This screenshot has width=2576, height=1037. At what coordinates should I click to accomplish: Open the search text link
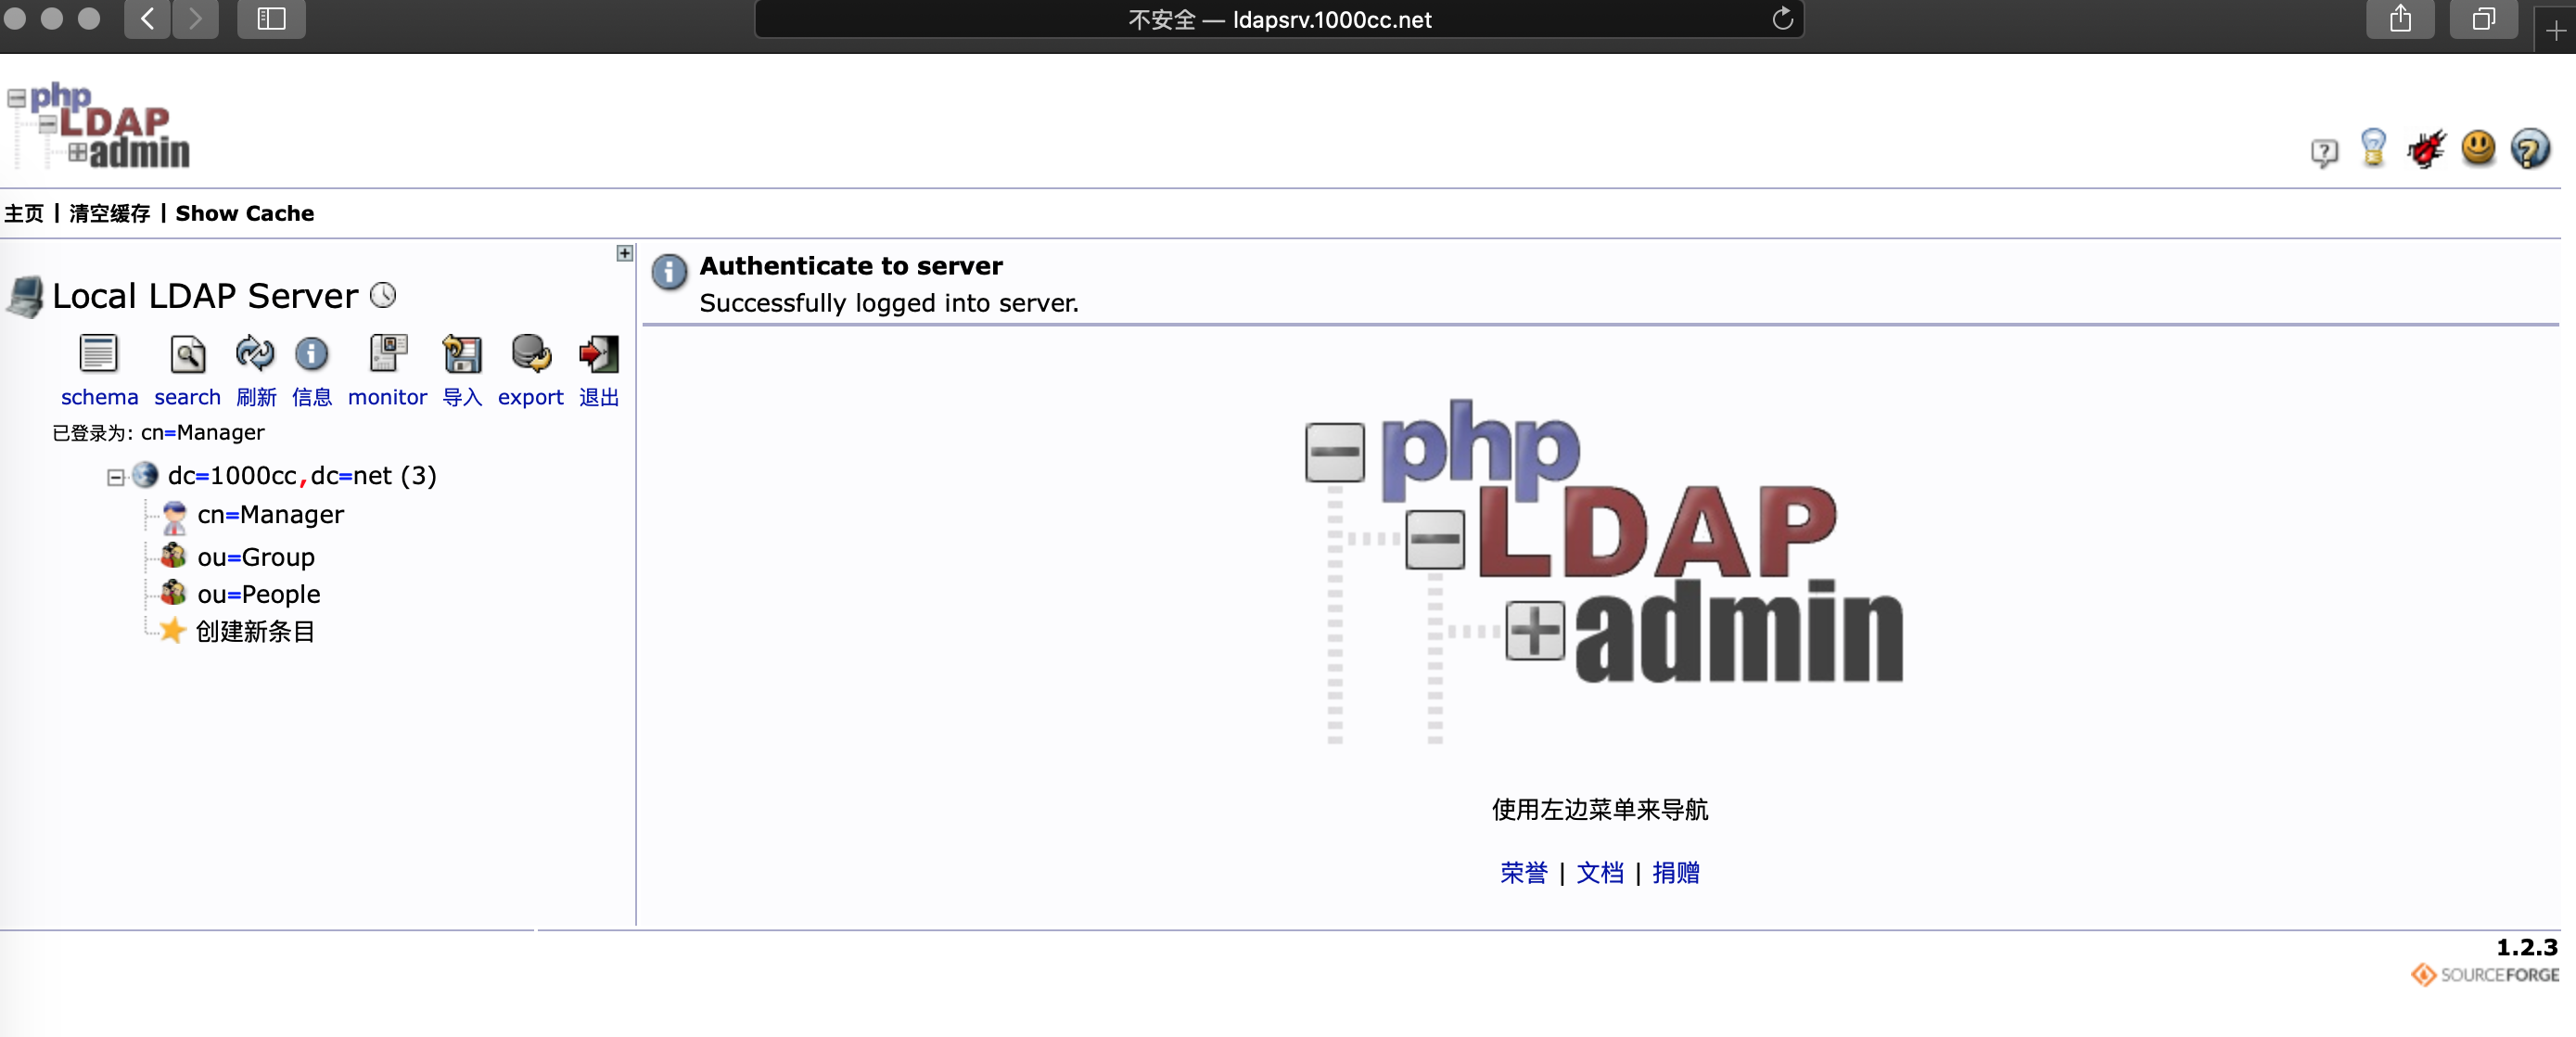pos(187,397)
